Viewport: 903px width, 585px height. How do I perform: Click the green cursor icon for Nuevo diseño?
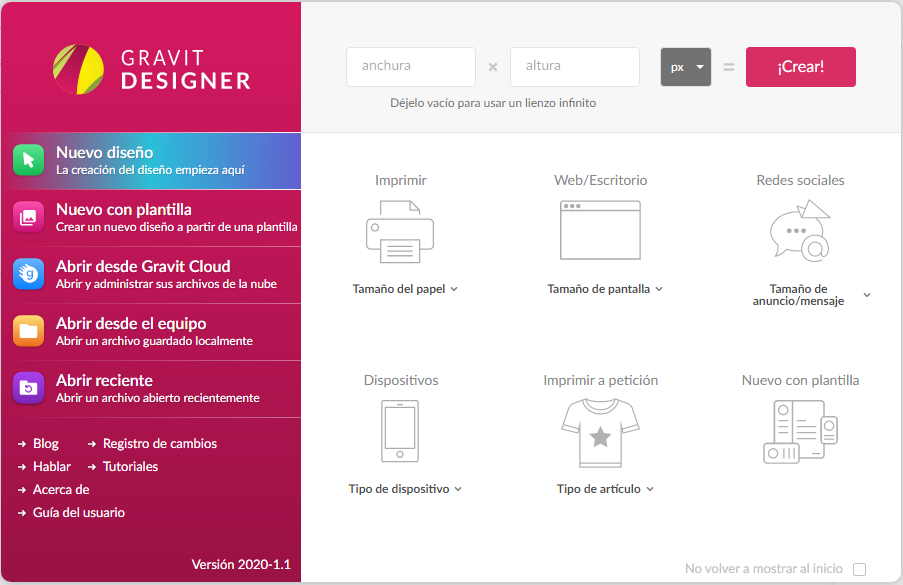point(28,160)
